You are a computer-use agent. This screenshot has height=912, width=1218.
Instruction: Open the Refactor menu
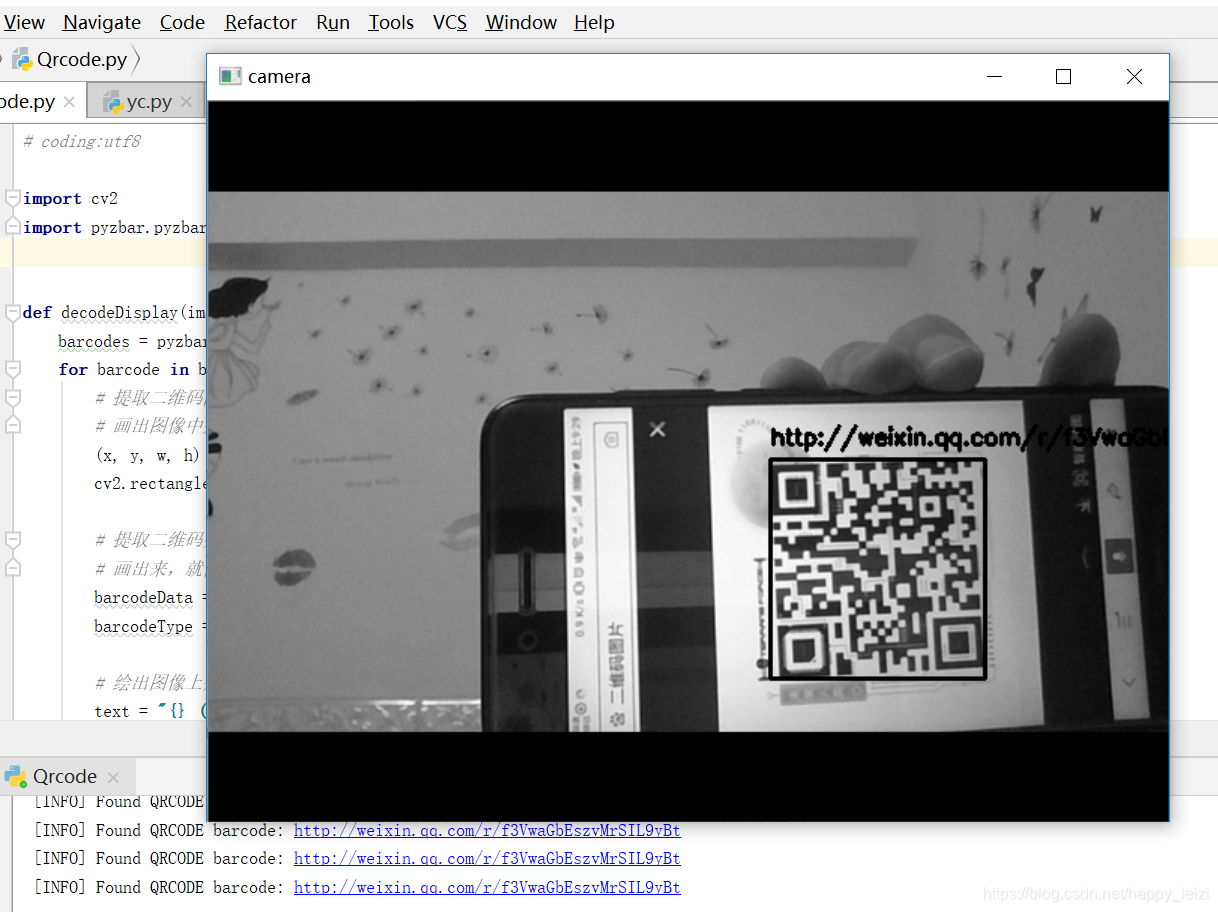(260, 22)
